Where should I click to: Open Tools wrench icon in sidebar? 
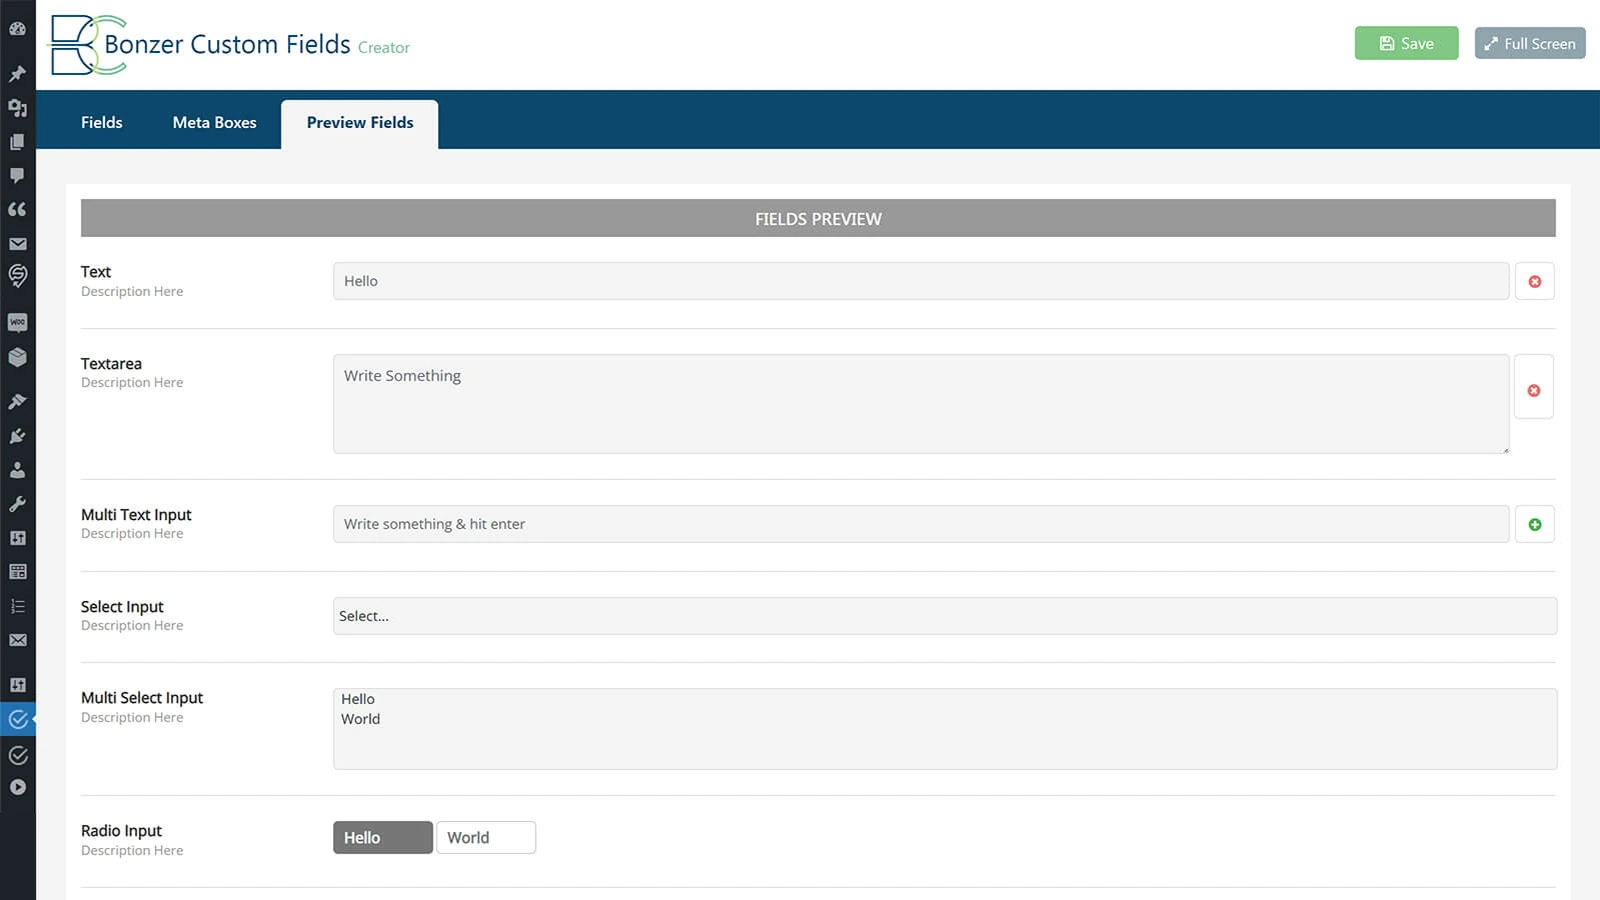coord(17,504)
